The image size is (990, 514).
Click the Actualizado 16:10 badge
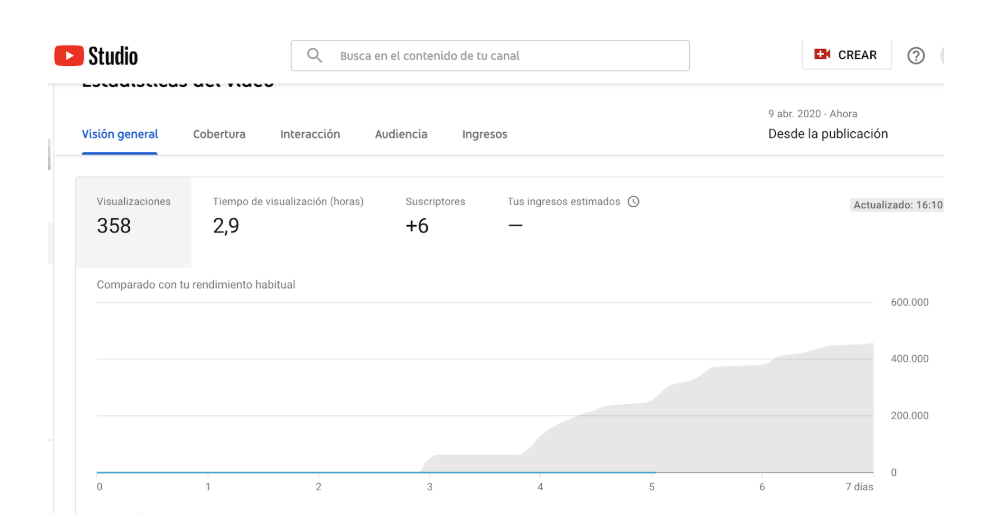[897, 205]
